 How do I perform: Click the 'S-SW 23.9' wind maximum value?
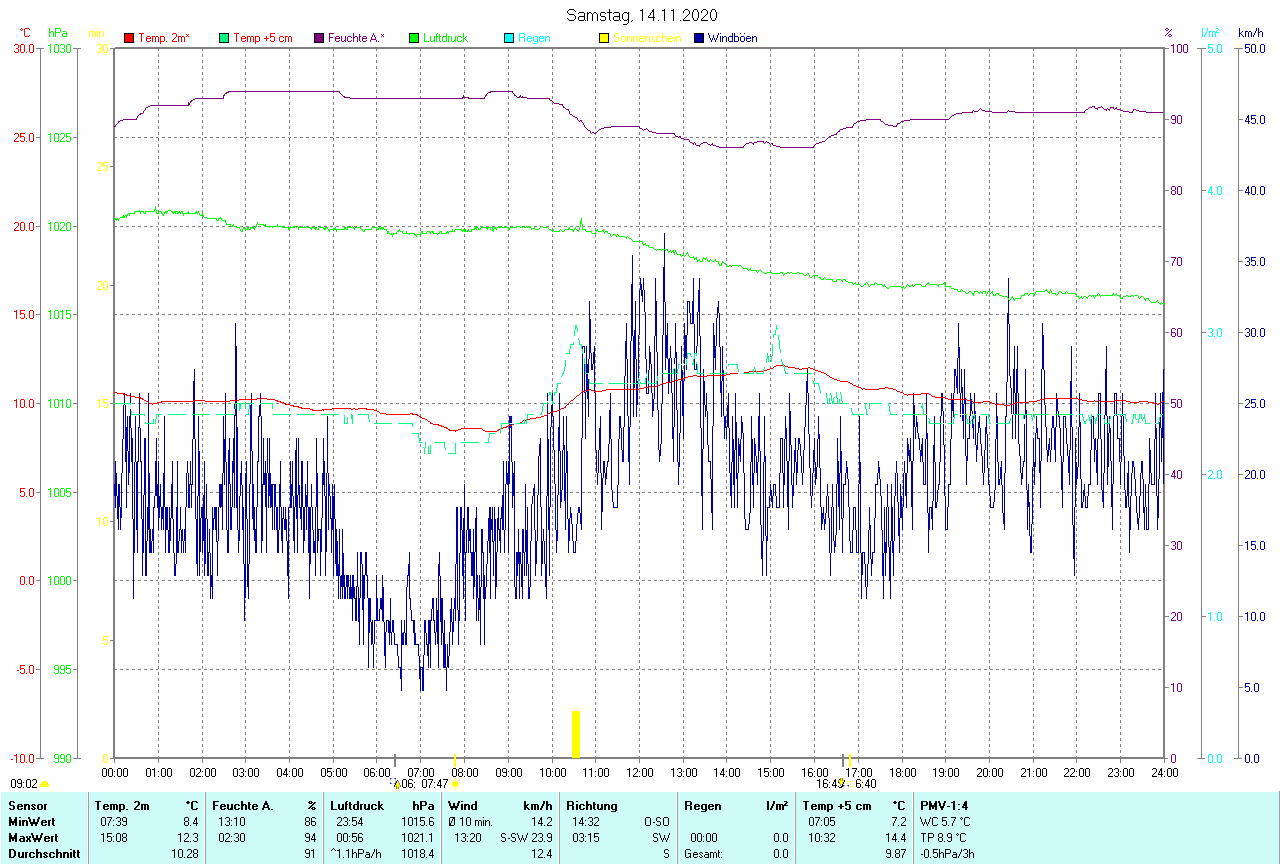526,838
